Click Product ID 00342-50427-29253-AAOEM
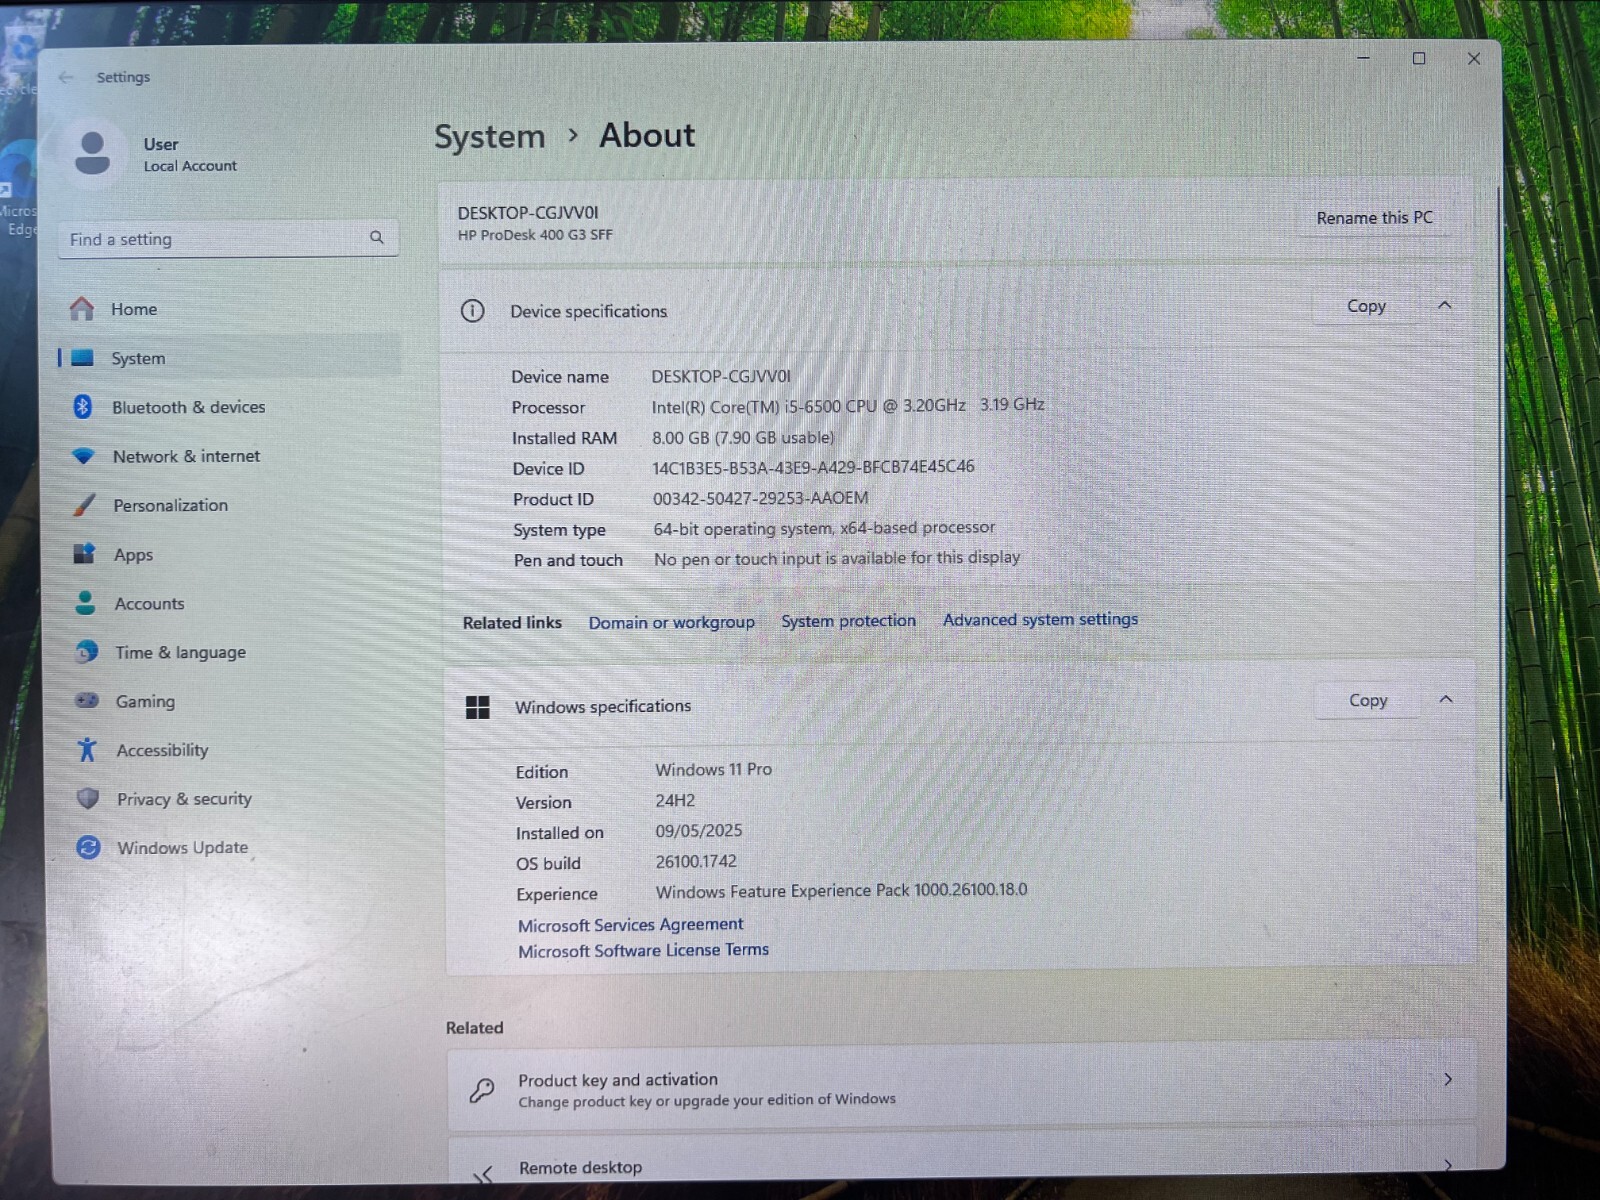The width and height of the screenshot is (1600, 1200). pyautogui.click(x=760, y=498)
